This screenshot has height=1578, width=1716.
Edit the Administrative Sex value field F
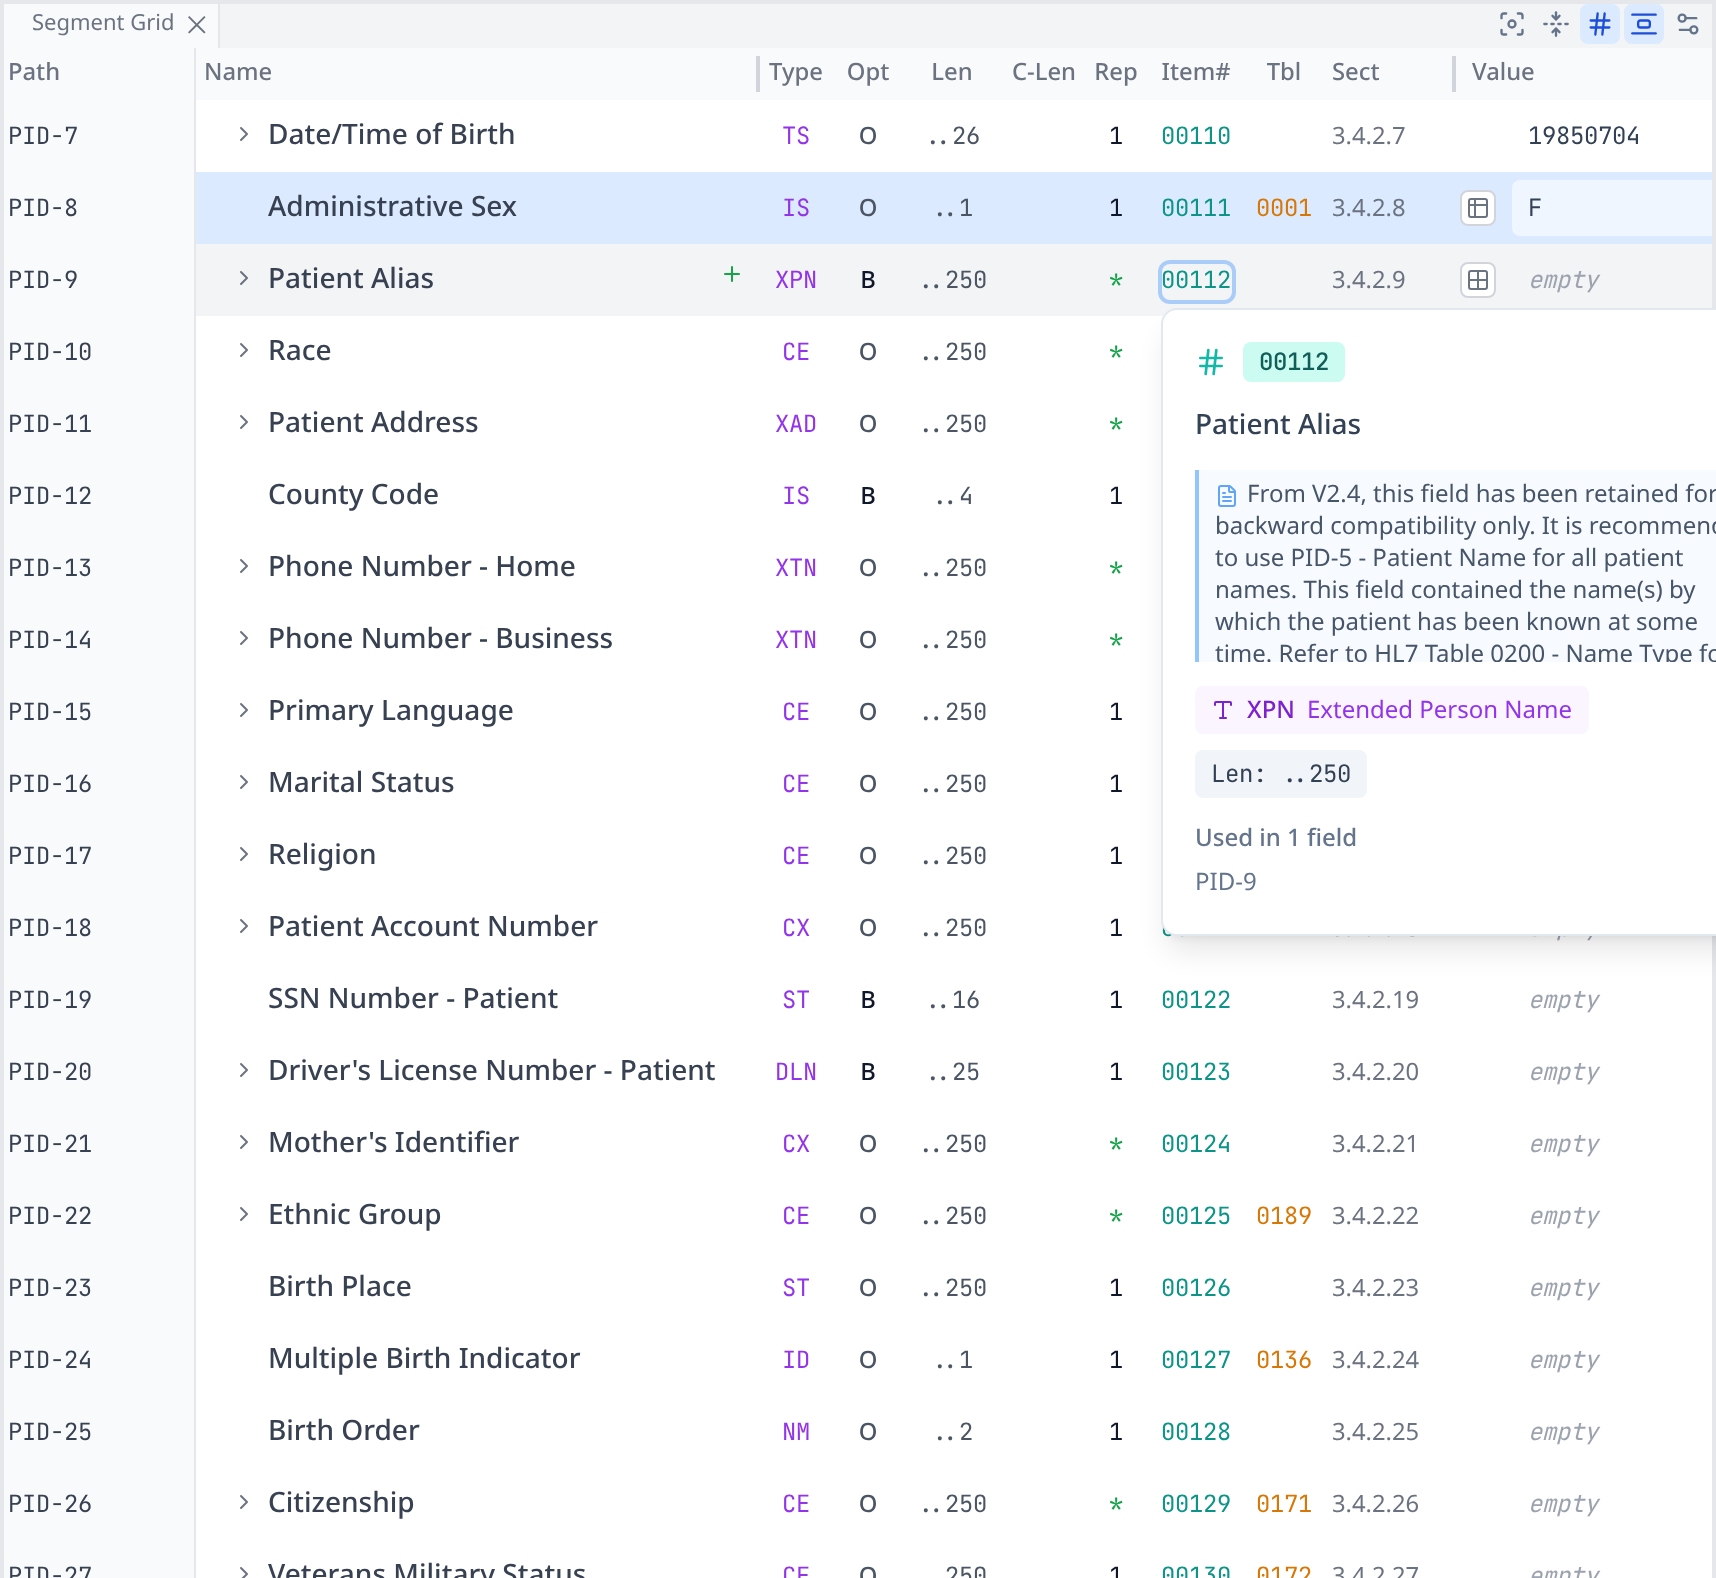click(x=1612, y=208)
